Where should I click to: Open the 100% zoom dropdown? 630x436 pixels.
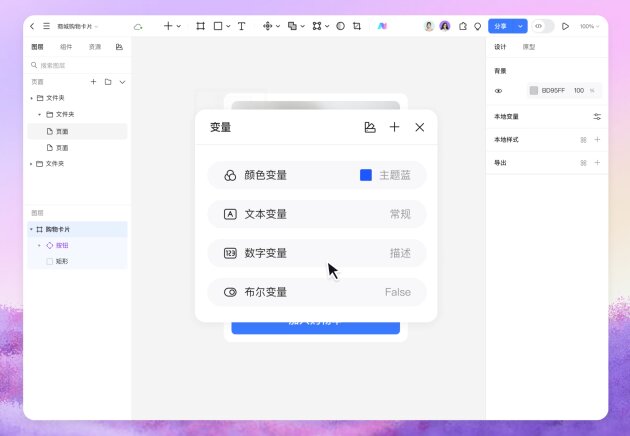[x=589, y=27]
